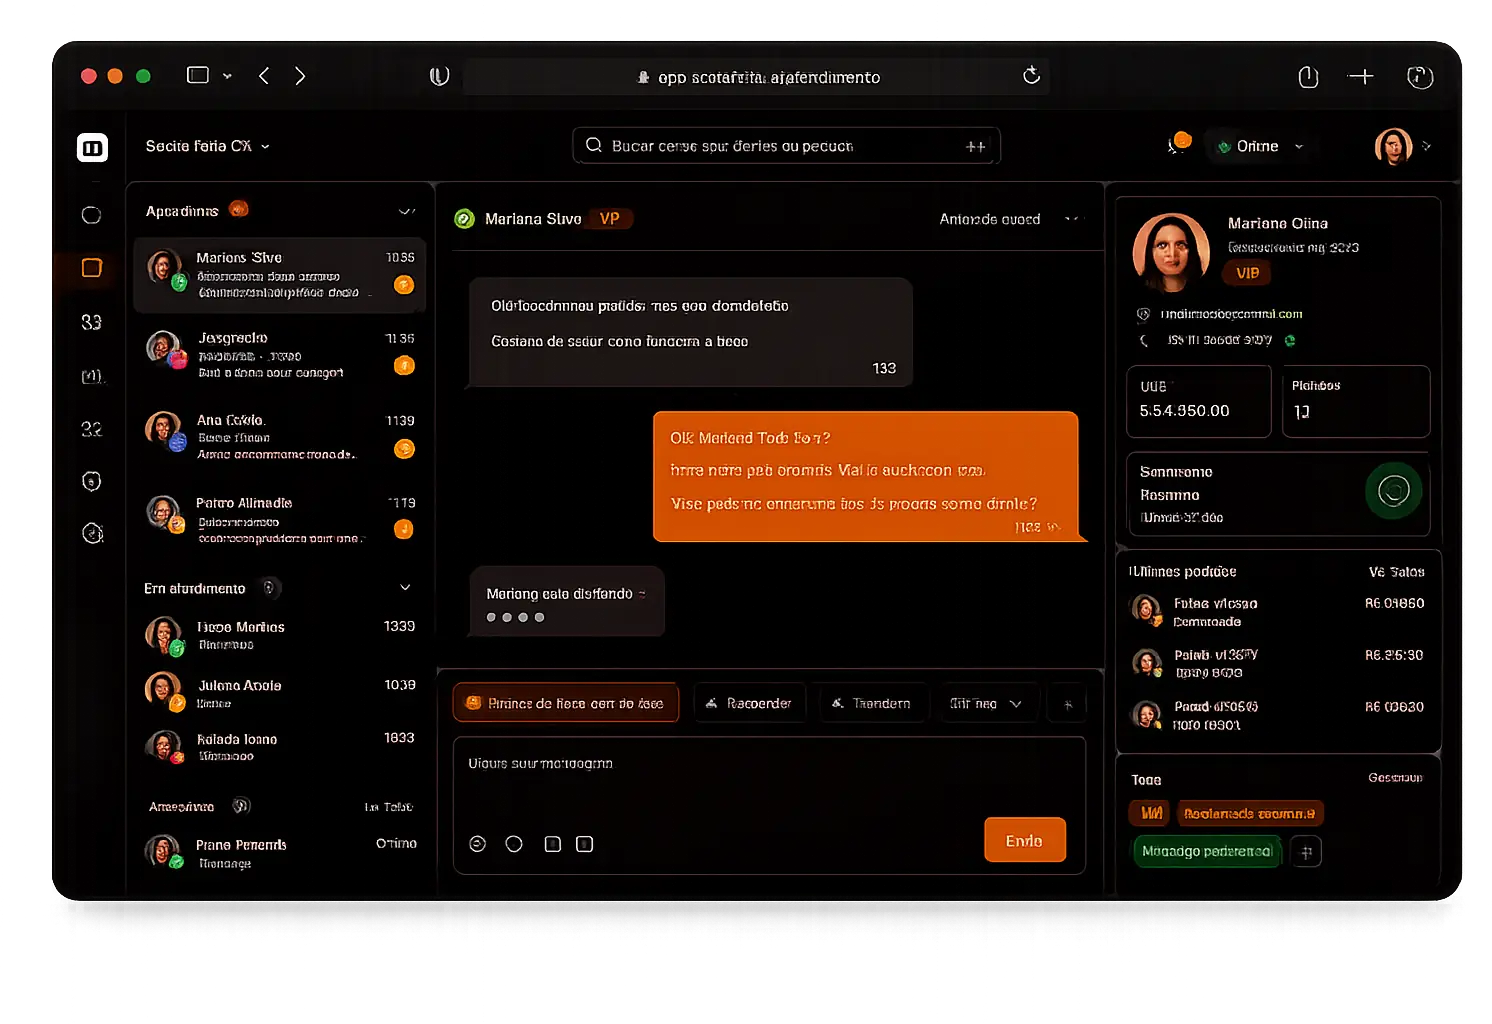
Task: Open the sidebar item labeled 33
Action: coord(92,322)
